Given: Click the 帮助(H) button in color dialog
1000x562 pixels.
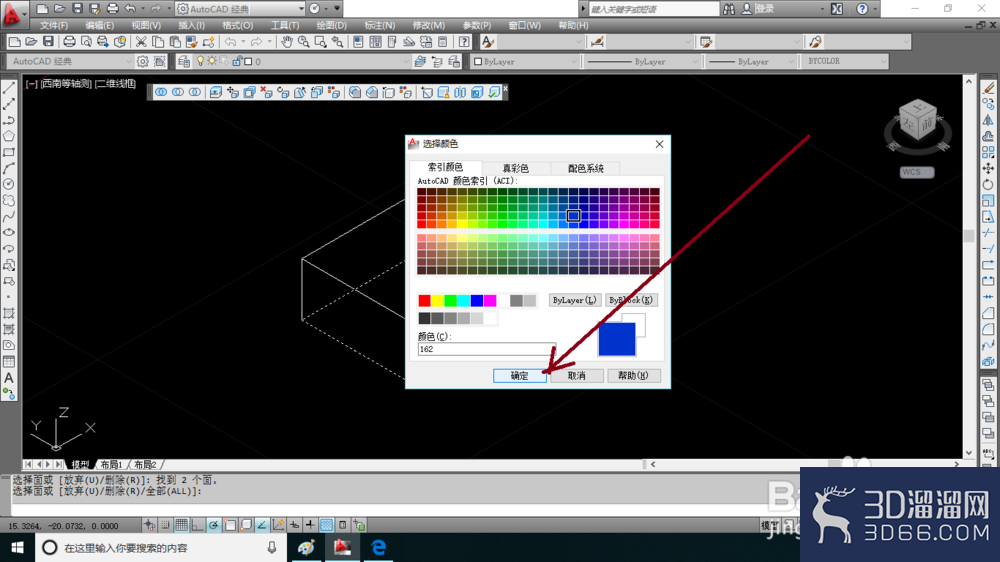Looking at the screenshot, I should click(633, 376).
